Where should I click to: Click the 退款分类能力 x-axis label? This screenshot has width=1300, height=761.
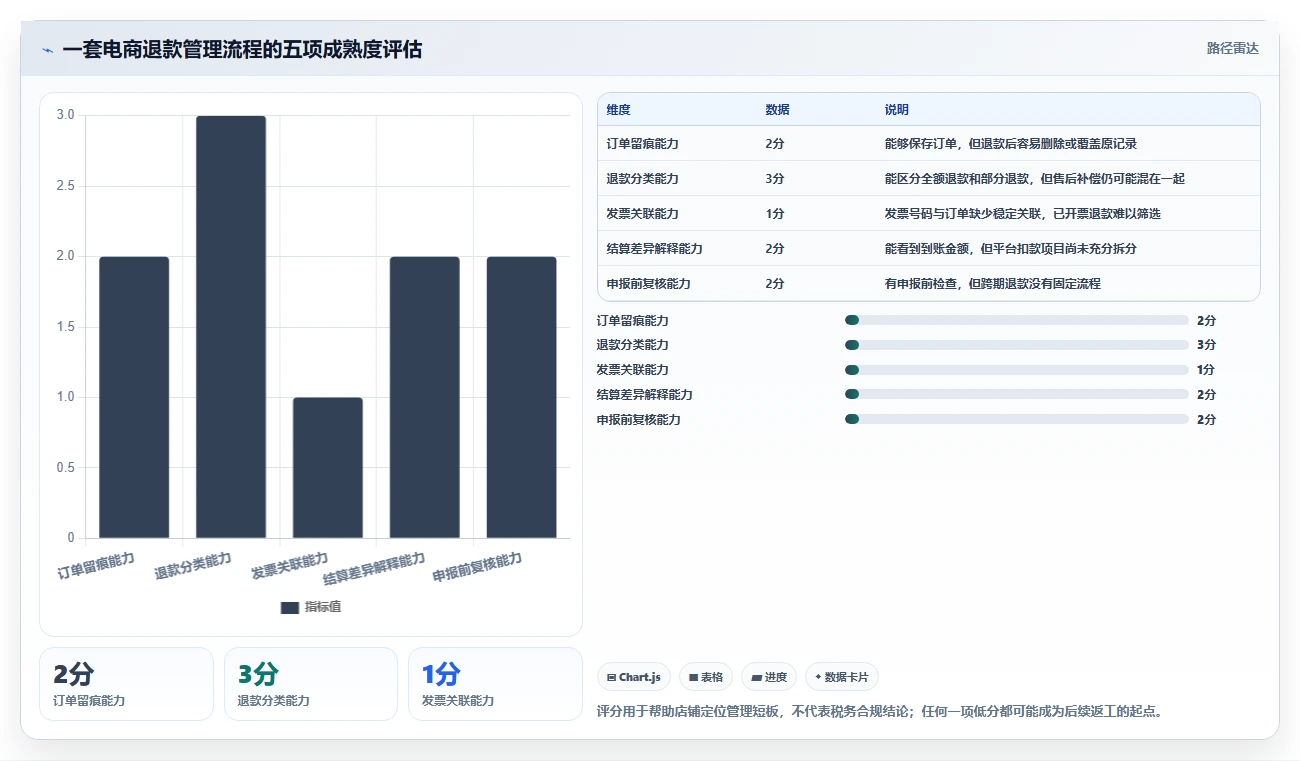point(193,566)
